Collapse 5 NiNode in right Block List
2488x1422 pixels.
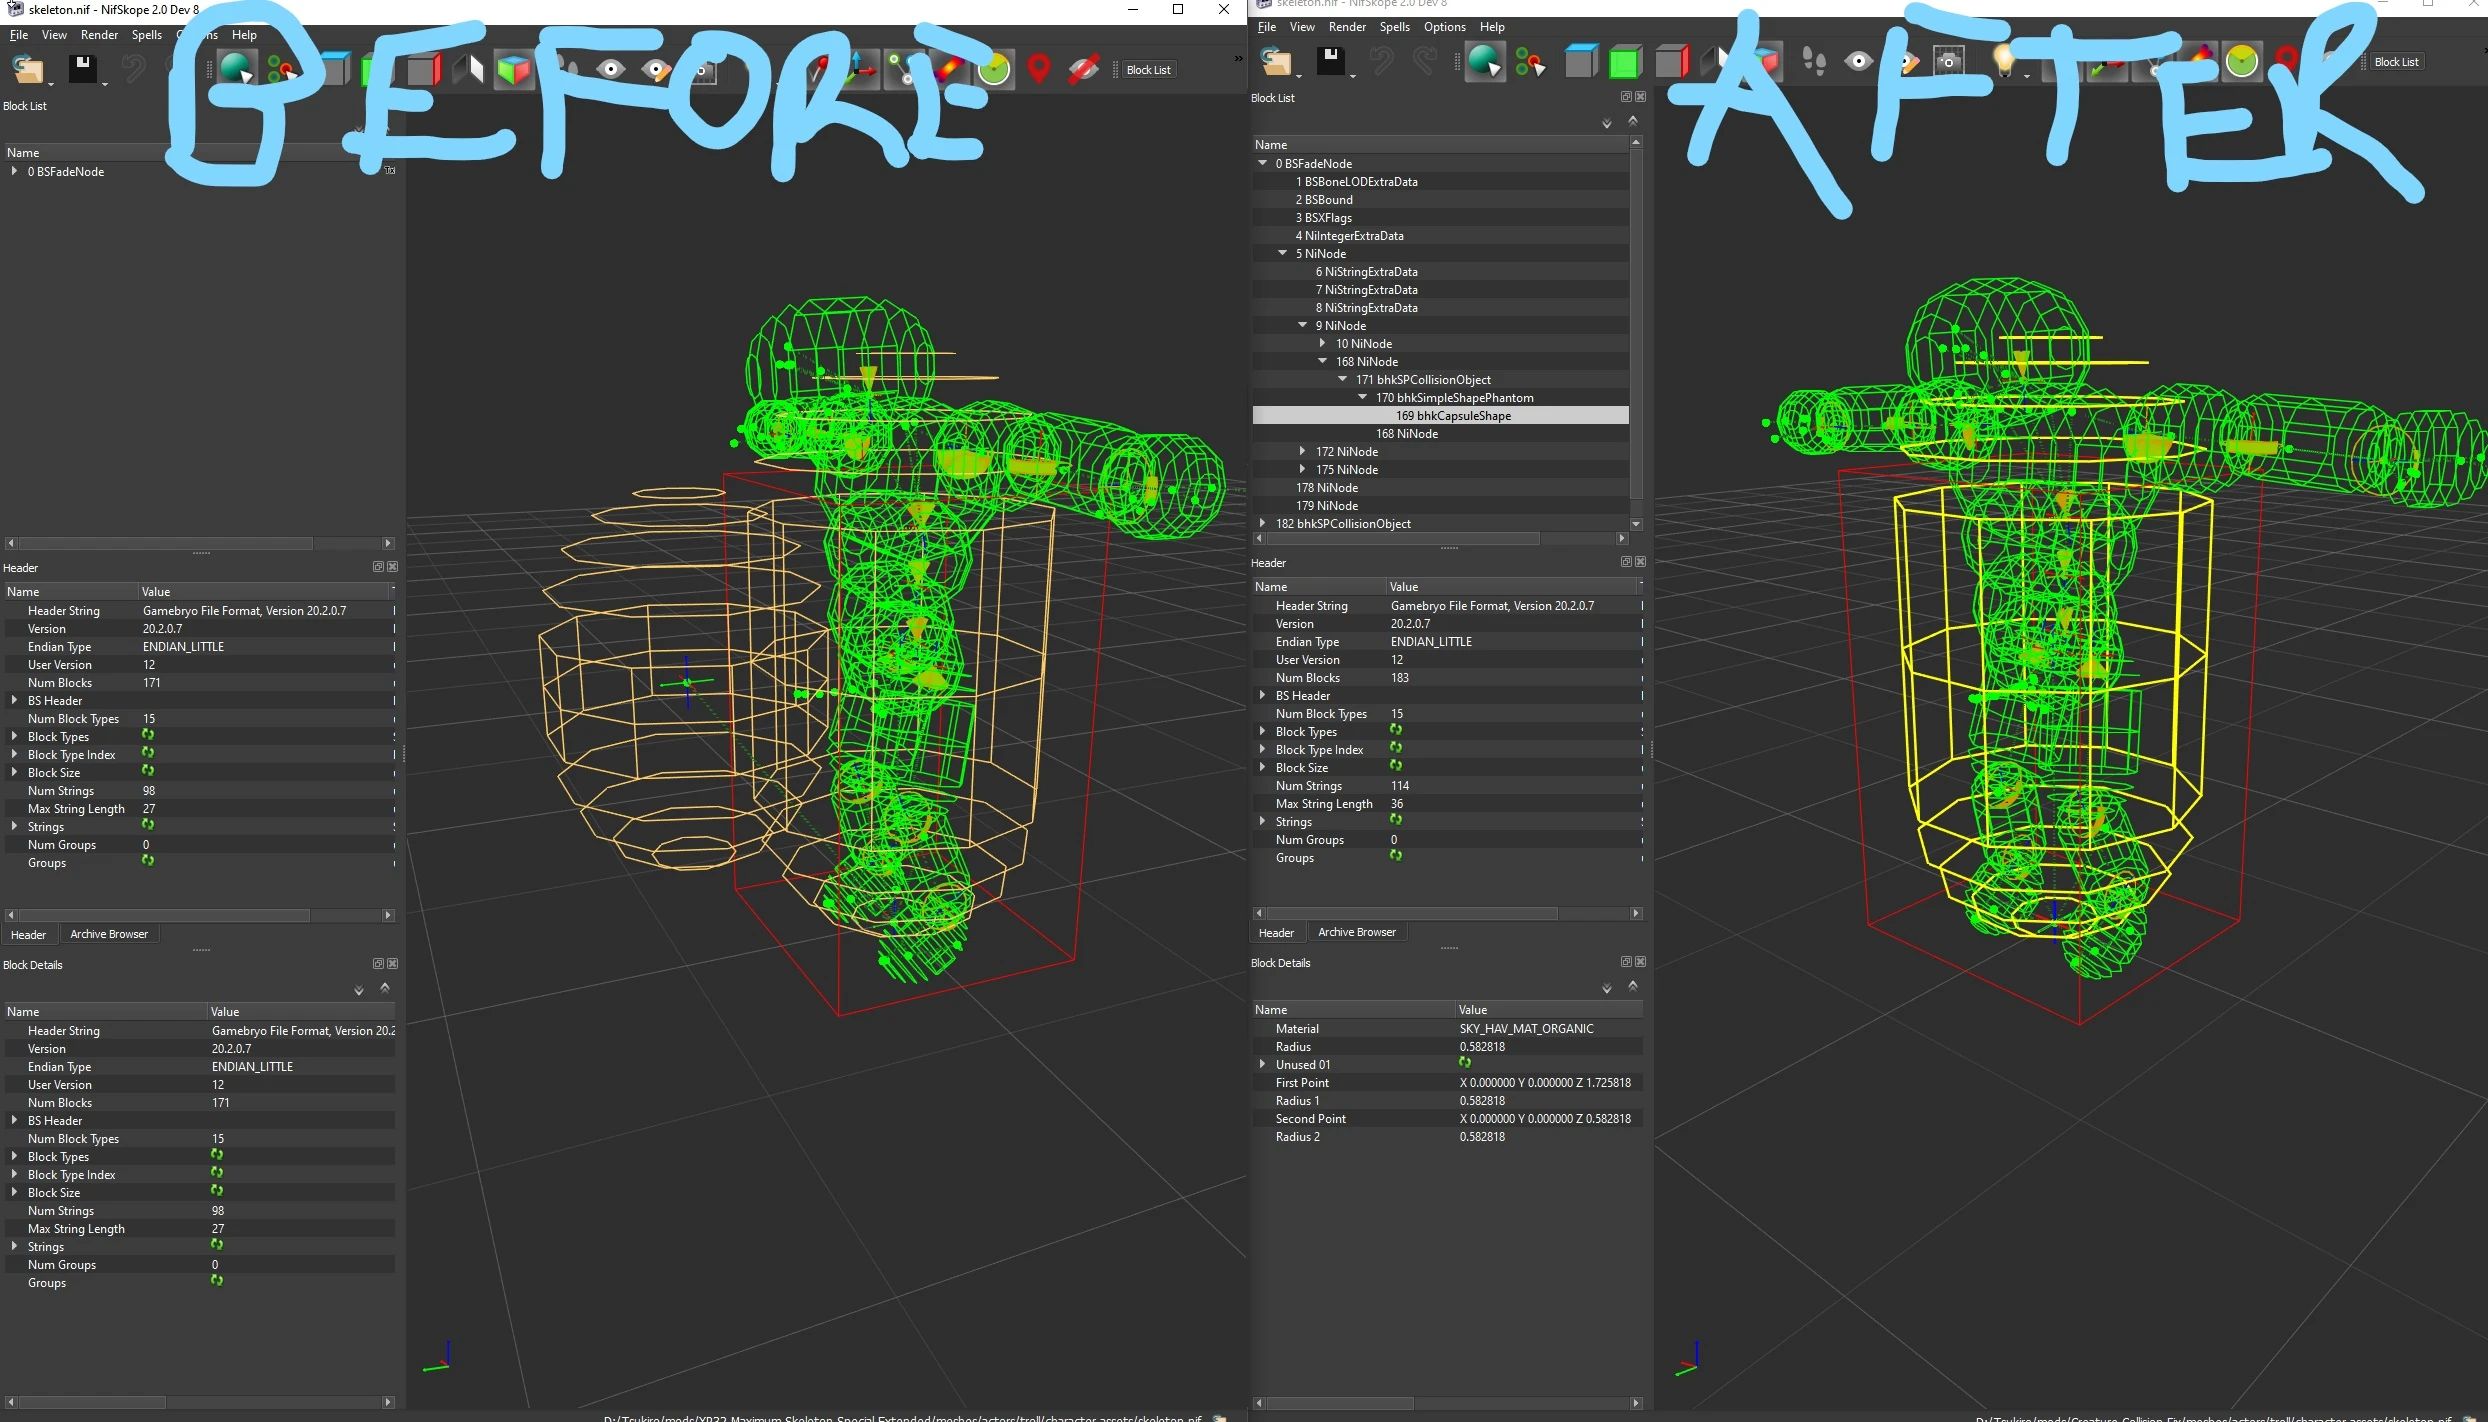[x=1282, y=254]
